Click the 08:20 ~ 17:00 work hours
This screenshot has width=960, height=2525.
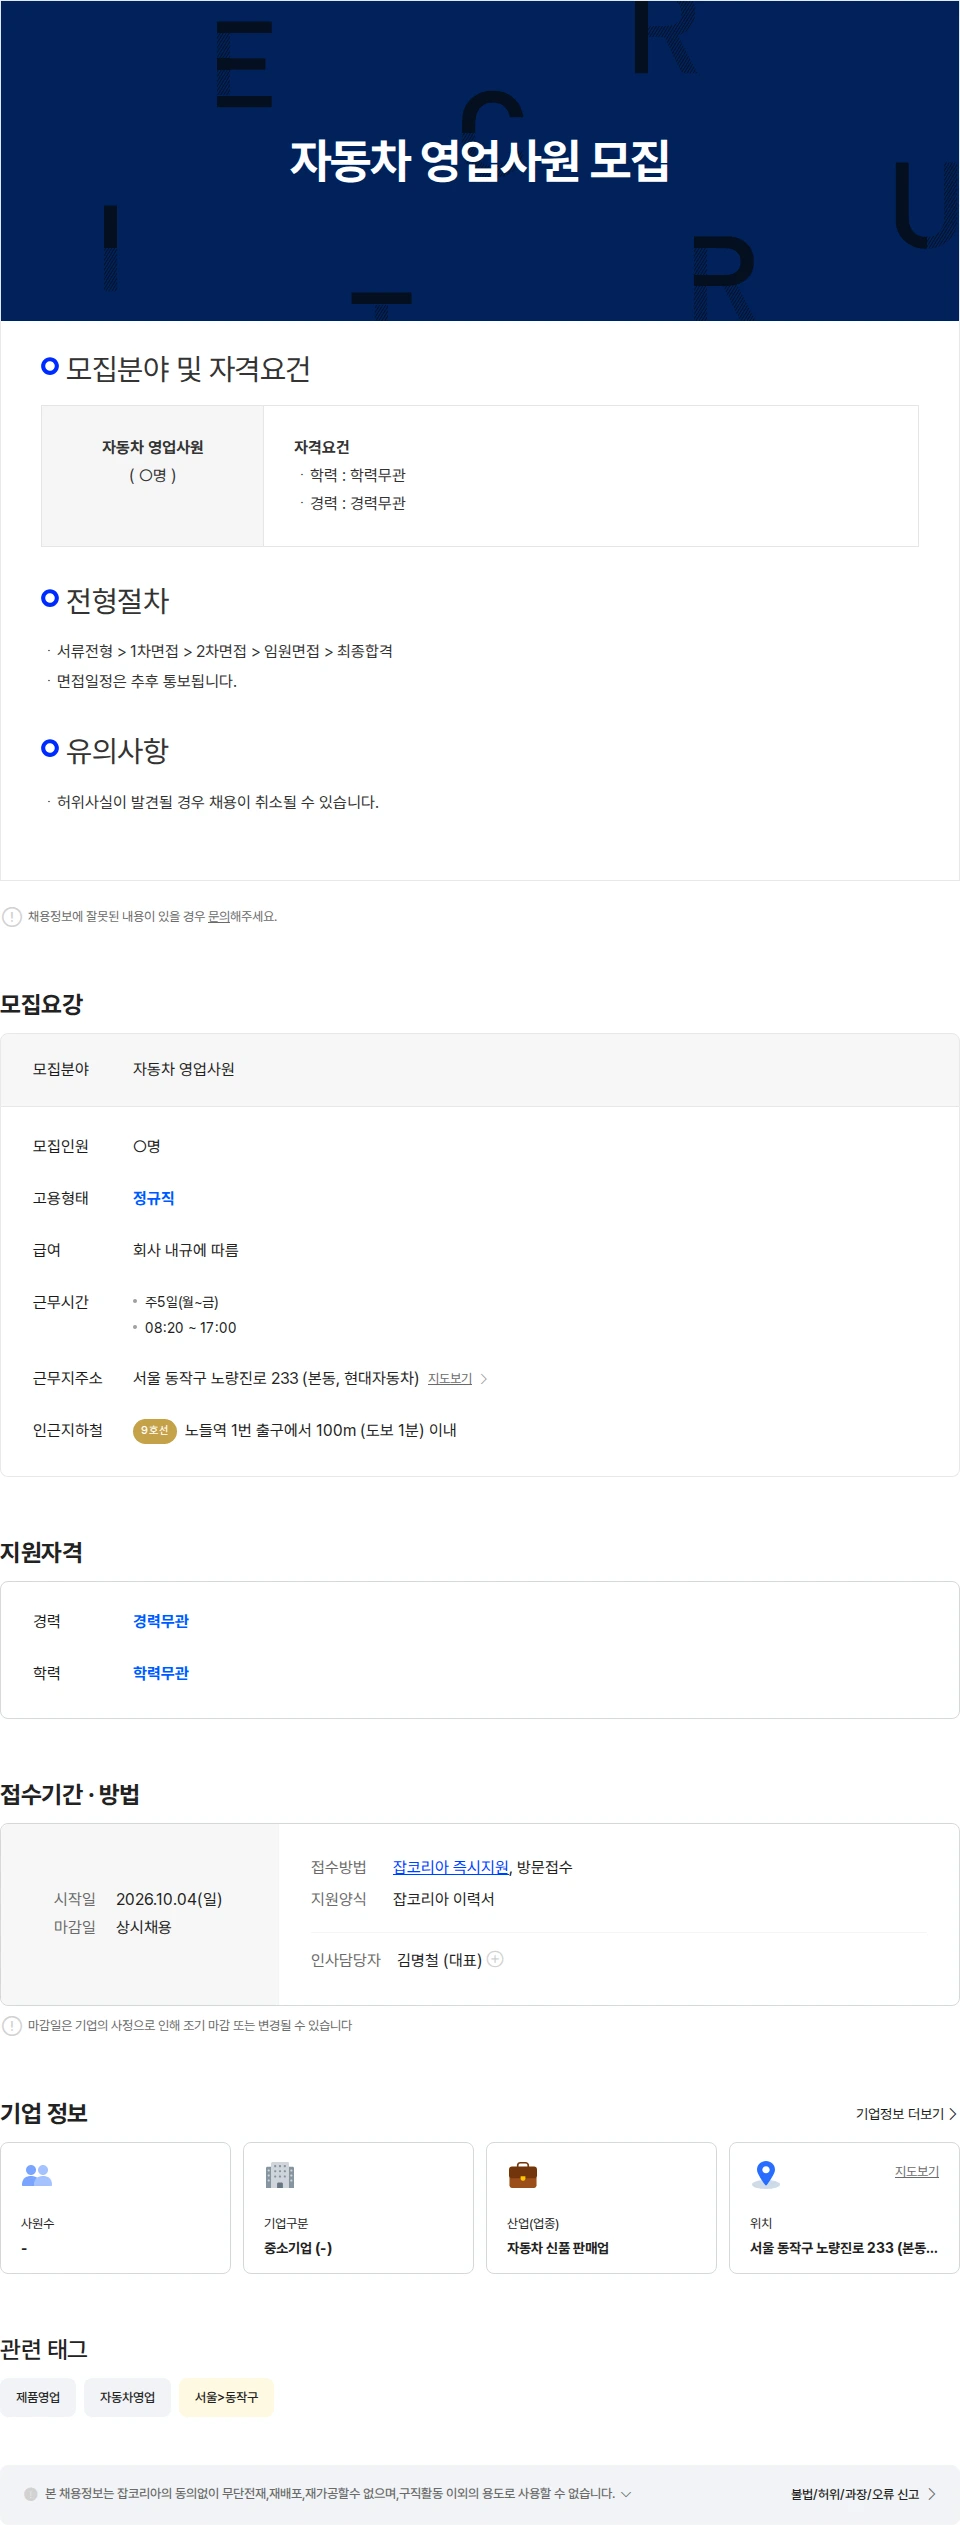pyautogui.click(x=191, y=1328)
